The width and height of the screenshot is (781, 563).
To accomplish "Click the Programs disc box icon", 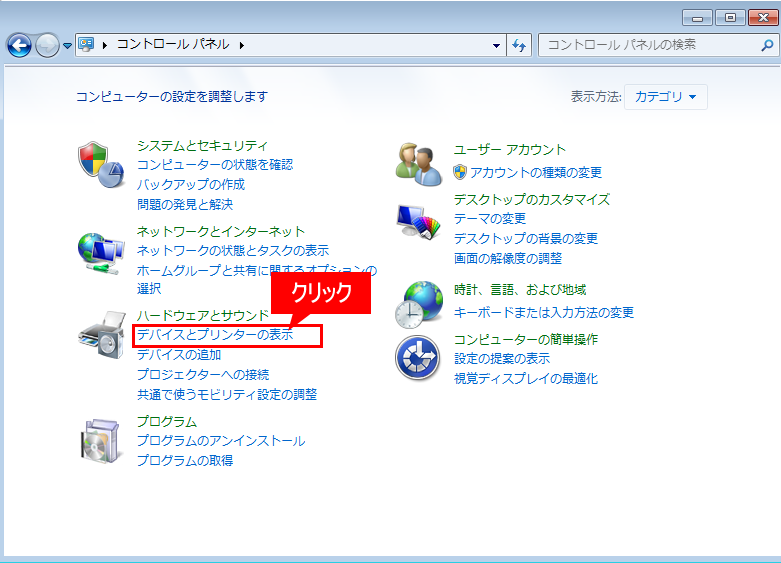I will pos(100,441).
